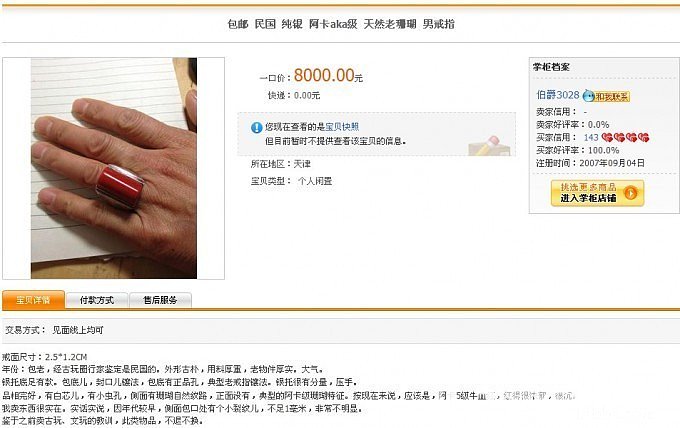Viewport: 680px width, 428px height.
Task: Click the blue info icon in snapshot notice
Action: point(256,127)
